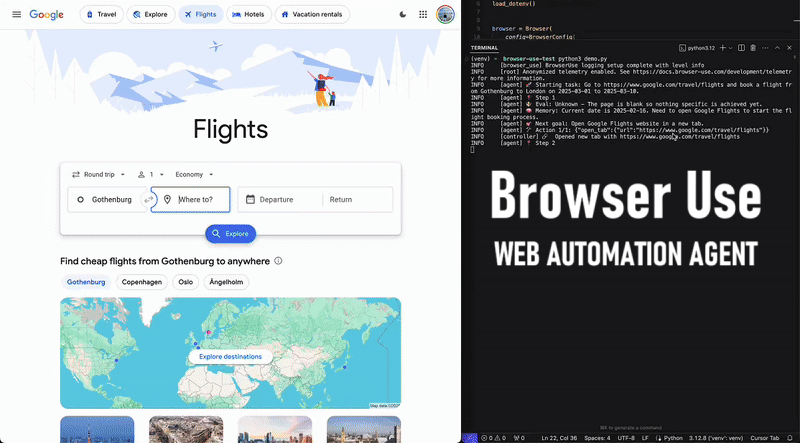This screenshot has width=800, height=443.
Task: Maximize the terminal panel with caret
Action: coord(777,48)
